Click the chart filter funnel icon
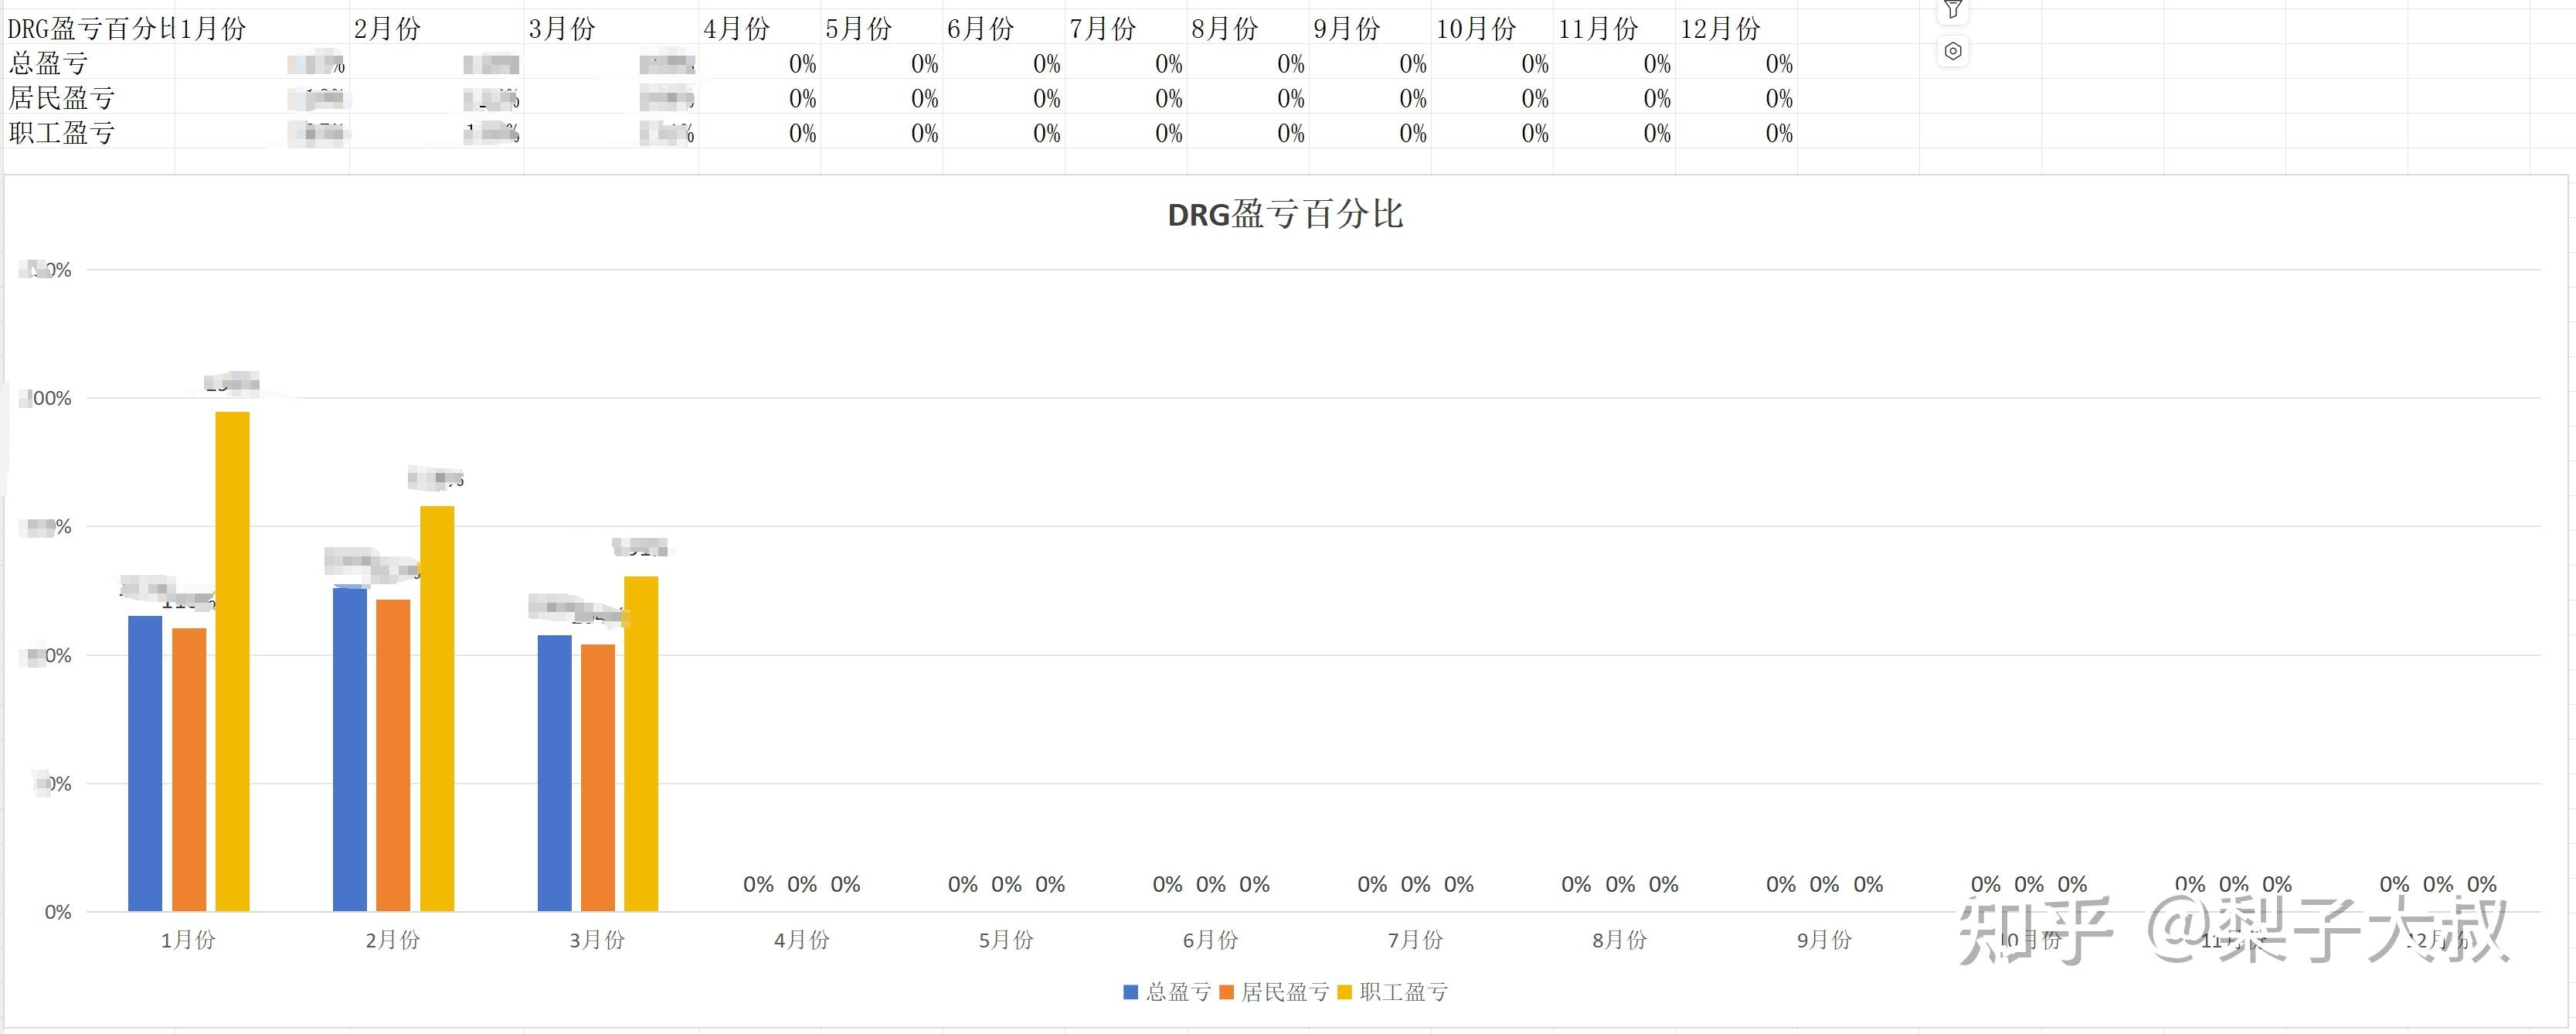2576x1034 pixels. [1952, 10]
